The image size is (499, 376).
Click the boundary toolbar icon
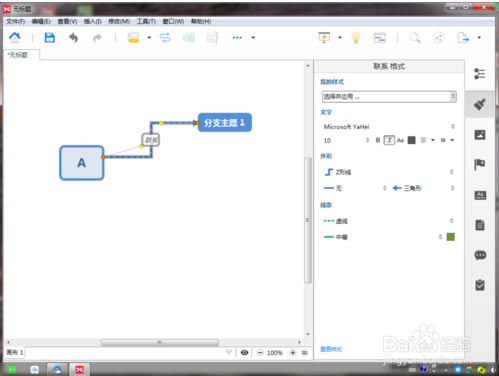189,37
